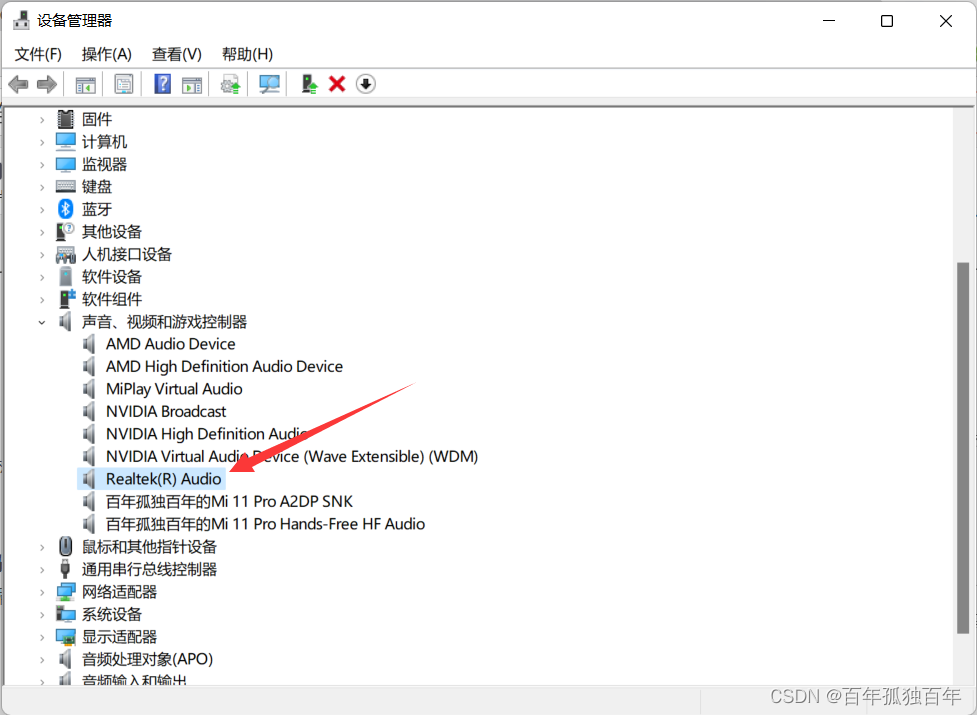Viewport: 977px width, 715px height.
Task: Open the Properties toolbar icon
Action: (123, 84)
